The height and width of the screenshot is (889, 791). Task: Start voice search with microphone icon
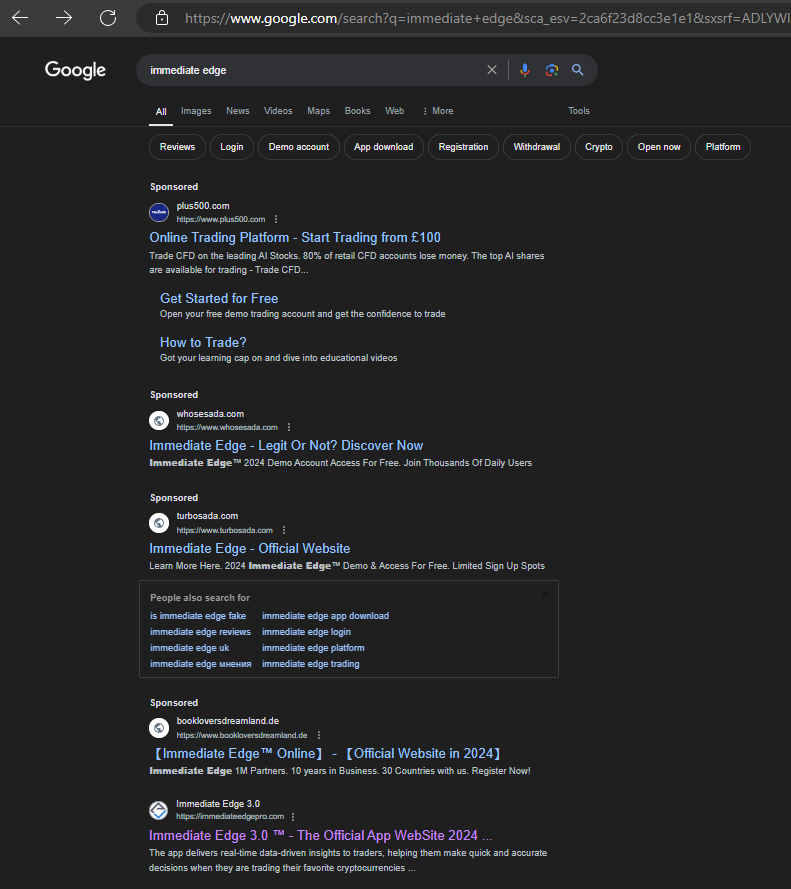tap(525, 70)
